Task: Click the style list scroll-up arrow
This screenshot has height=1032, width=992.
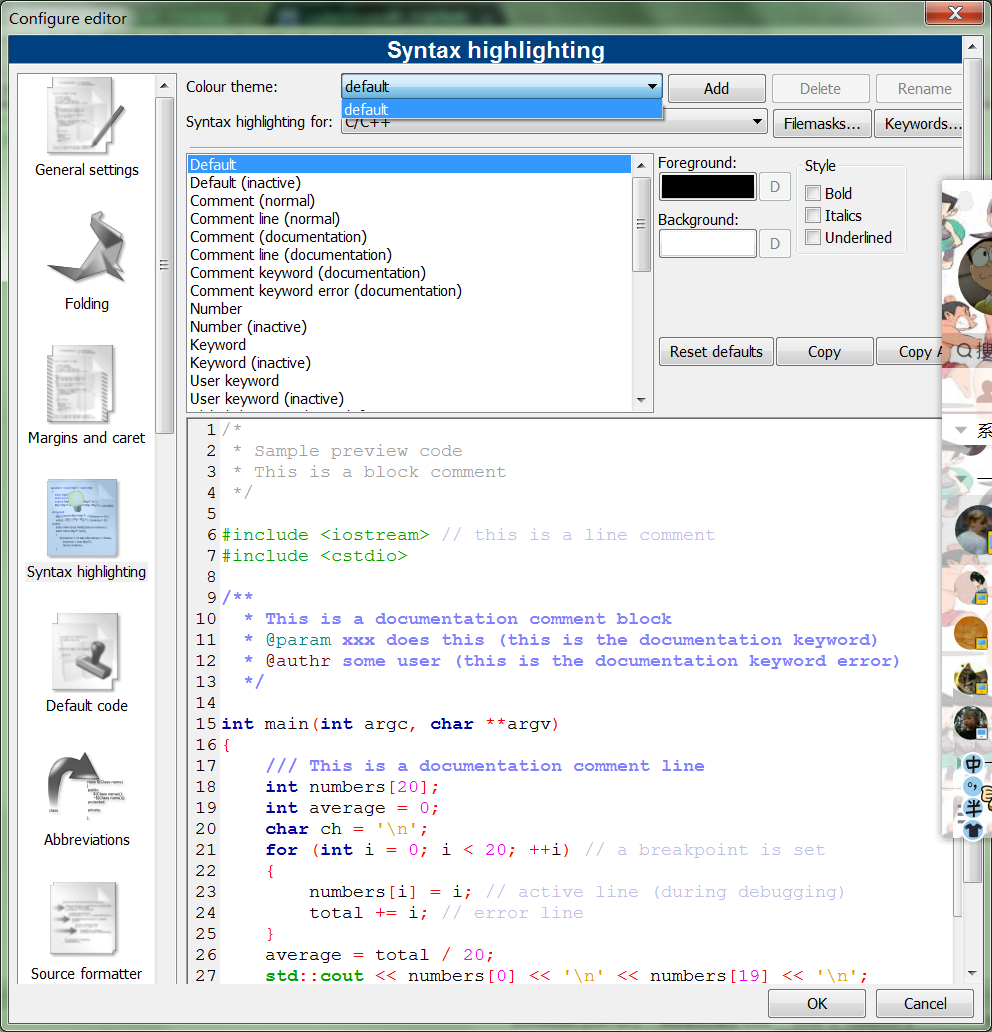Action: click(x=641, y=165)
